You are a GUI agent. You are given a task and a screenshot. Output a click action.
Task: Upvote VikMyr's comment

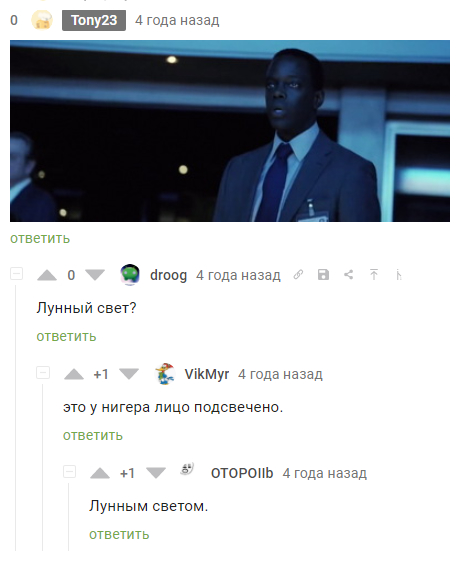point(74,374)
